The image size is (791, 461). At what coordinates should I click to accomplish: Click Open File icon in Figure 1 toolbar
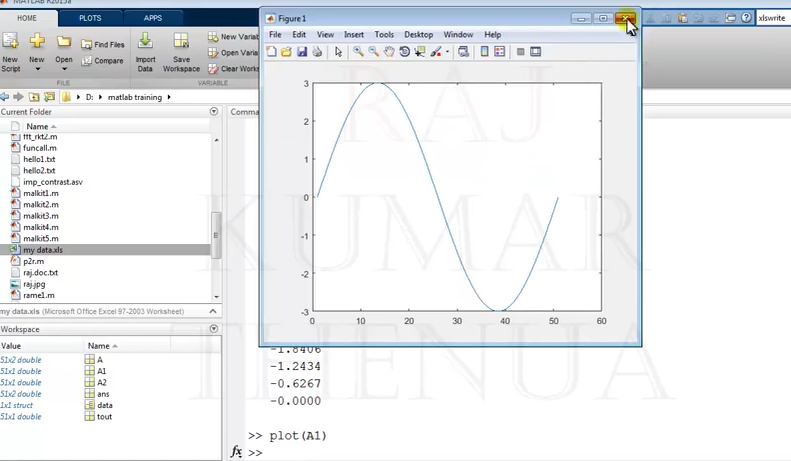(x=287, y=51)
